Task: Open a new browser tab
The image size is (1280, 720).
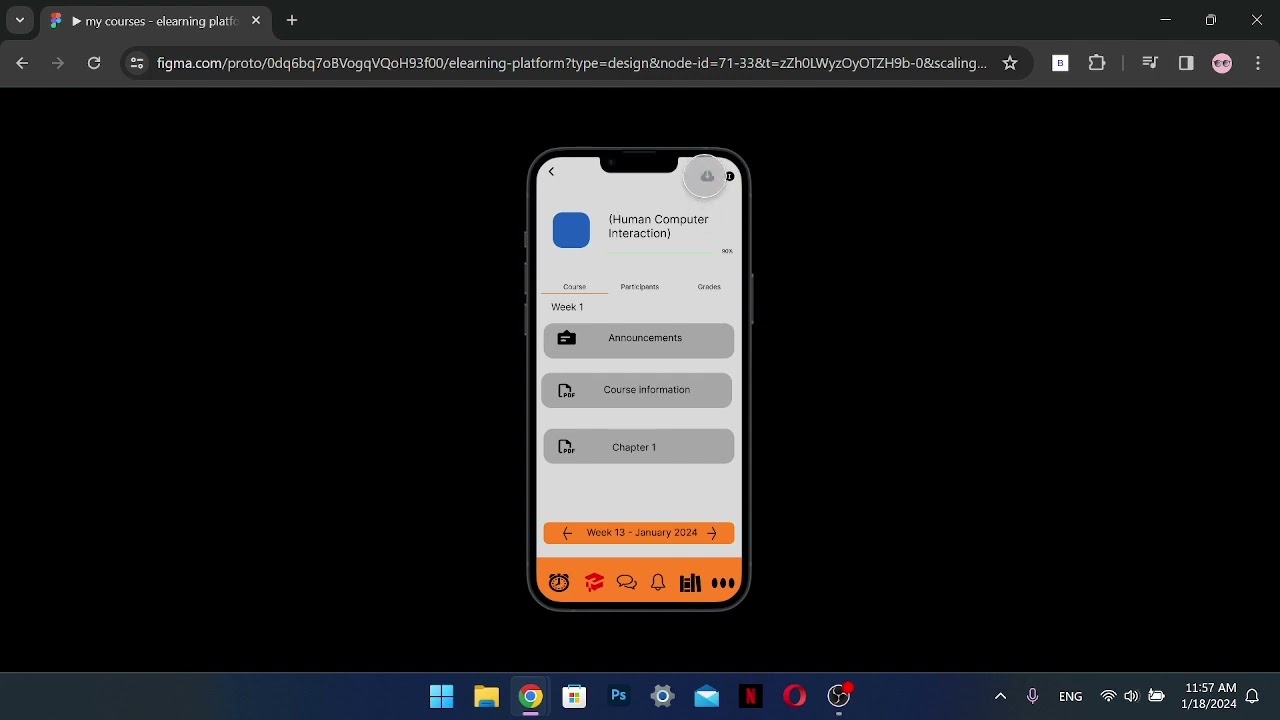Action: tap(292, 20)
